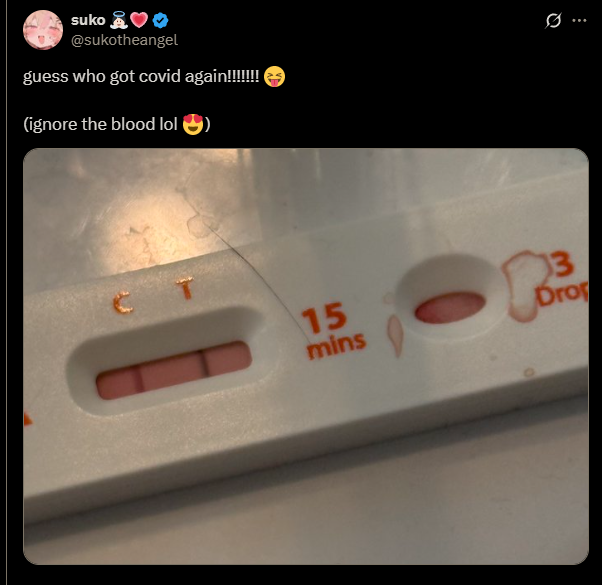Click the angel emoji beside suko's name
Image resolution: width=602 pixels, height=585 pixels.
[x=119, y=20]
